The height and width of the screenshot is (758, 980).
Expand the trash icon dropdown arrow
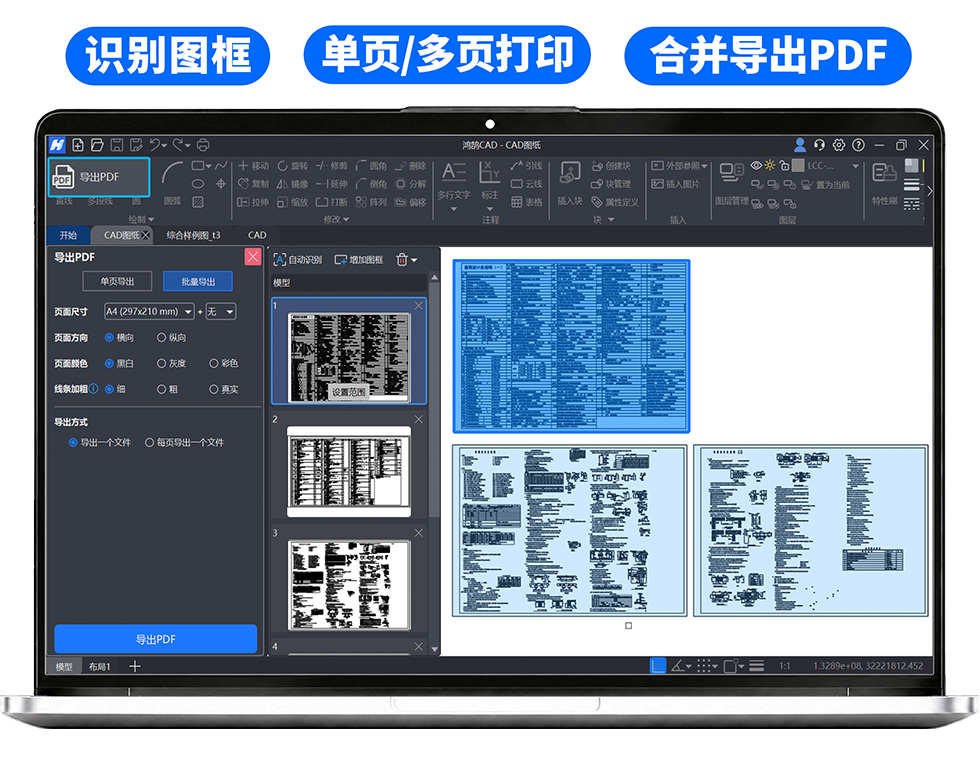414,260
